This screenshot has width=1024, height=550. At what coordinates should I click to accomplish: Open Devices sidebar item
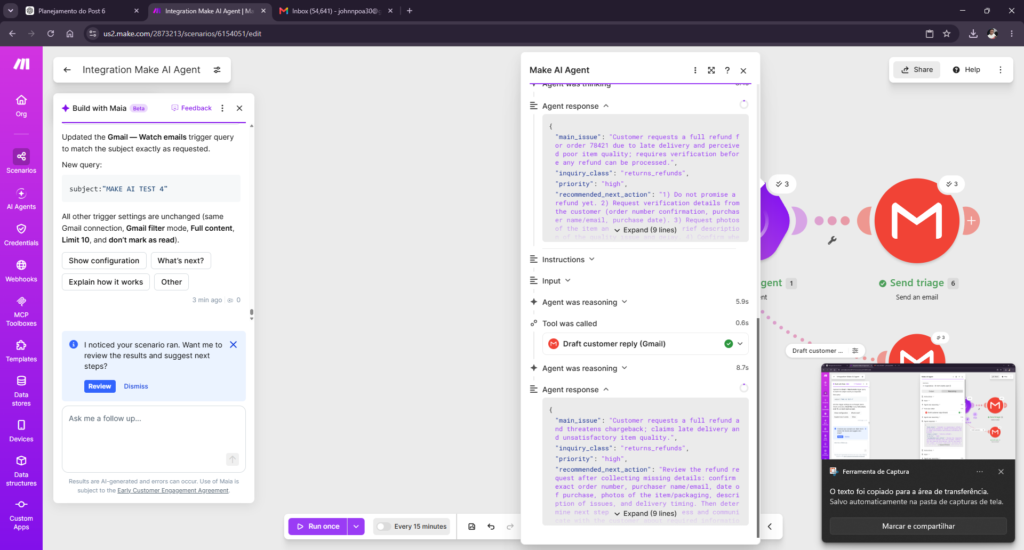coord(21,430)
